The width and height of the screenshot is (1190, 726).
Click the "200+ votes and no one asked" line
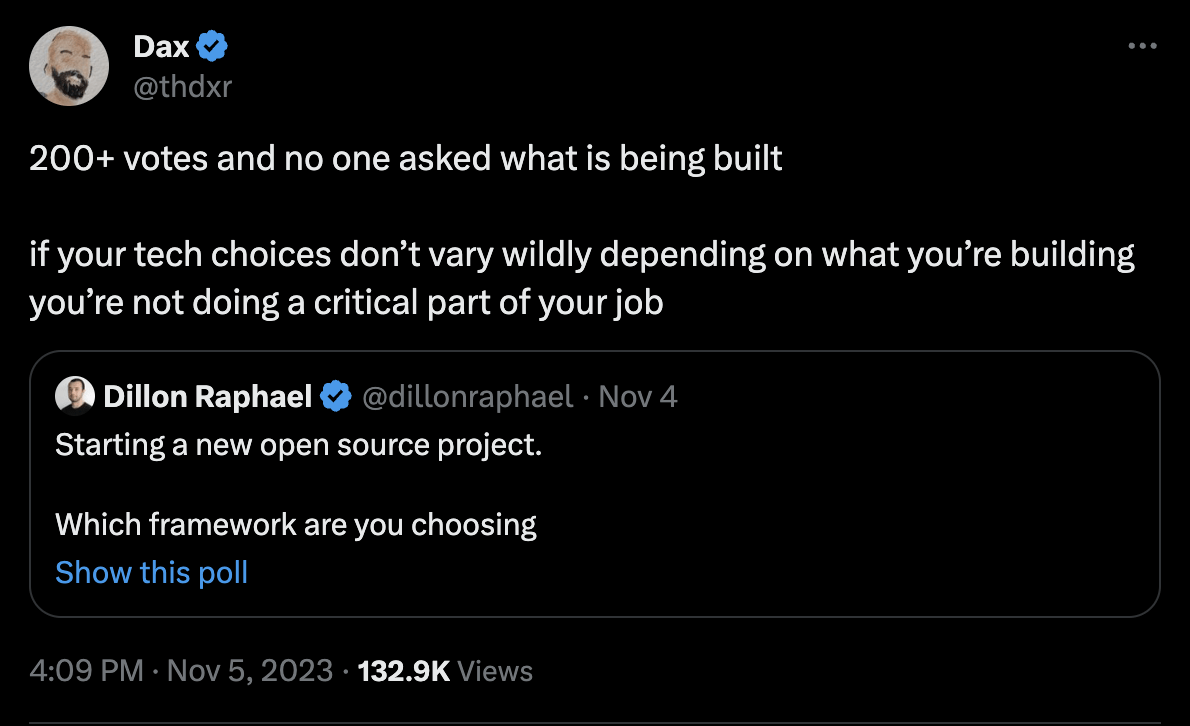tap(405, 160)
